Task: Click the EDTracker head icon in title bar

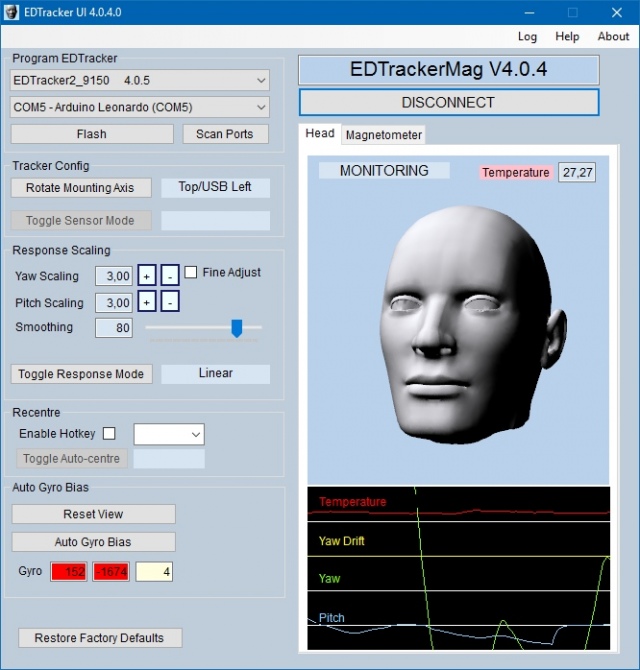Action: (x=11, y=12)
